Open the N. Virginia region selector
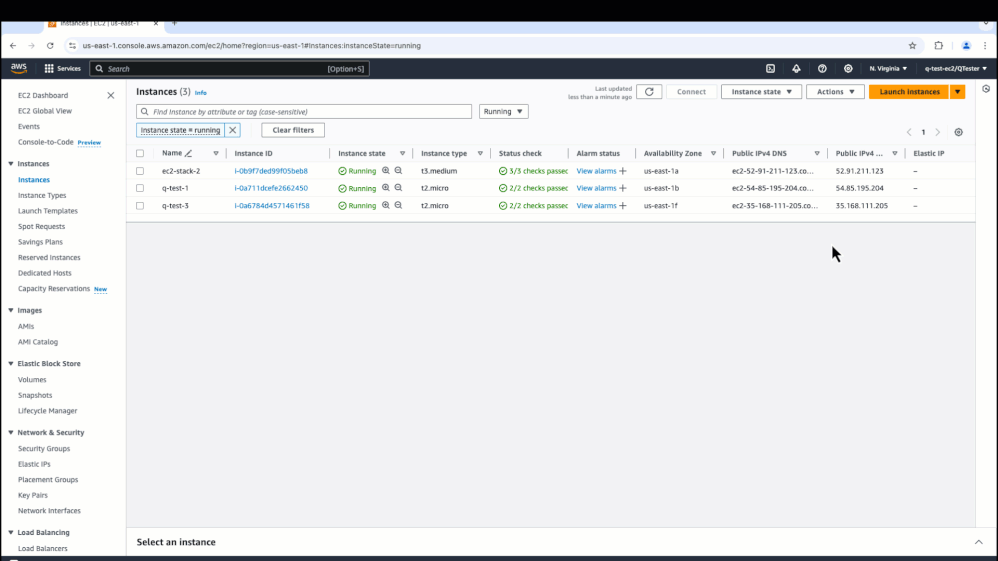 [x=888, y=68]
